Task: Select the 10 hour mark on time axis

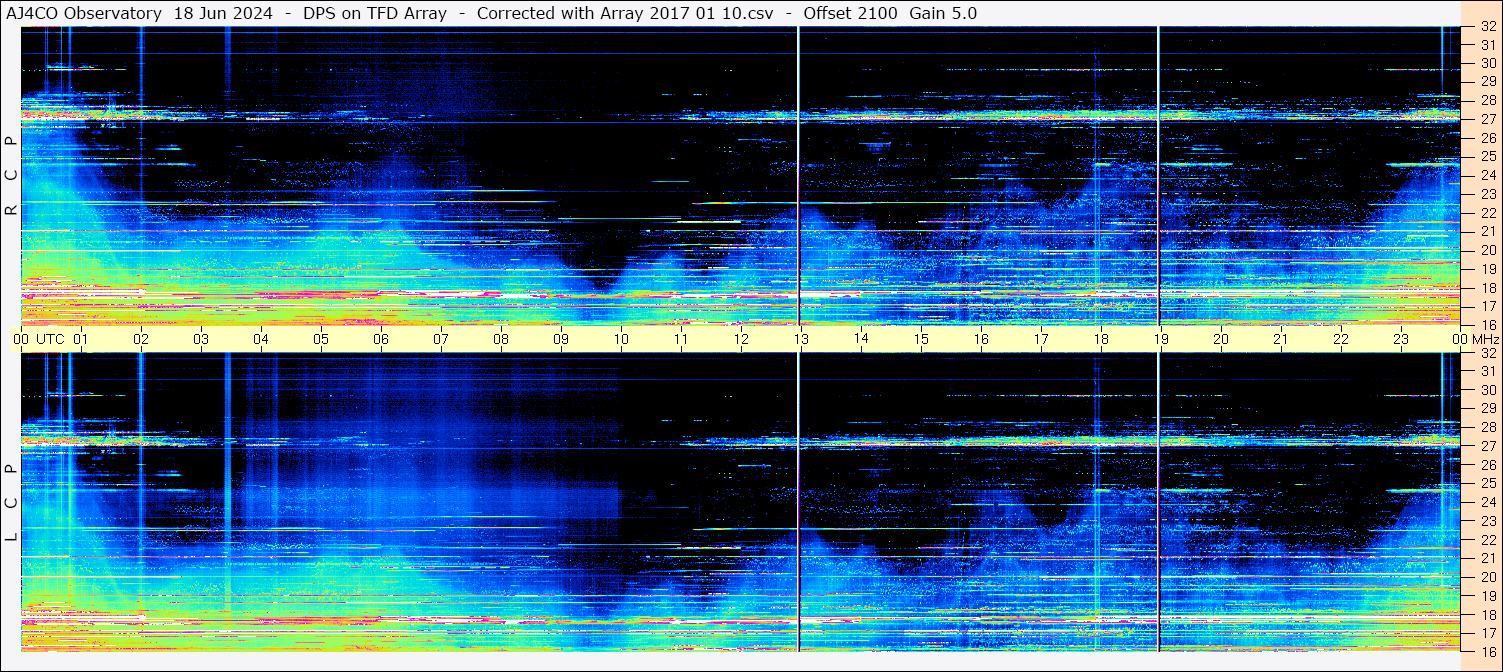Action: pos(621,339)
